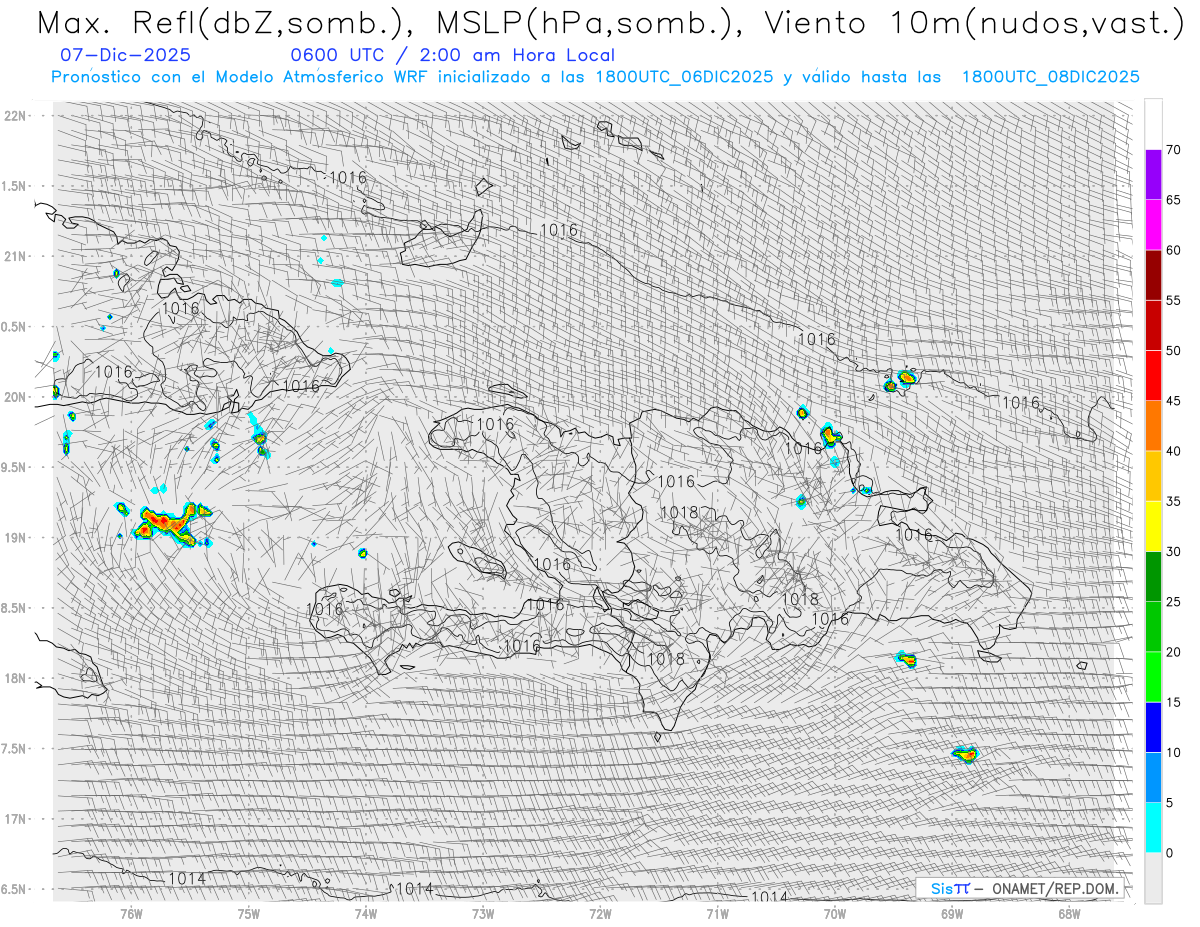
Task: Select the 0600 UTC / 2:00 am Hora Local text
Action: [x=452, y=55]
